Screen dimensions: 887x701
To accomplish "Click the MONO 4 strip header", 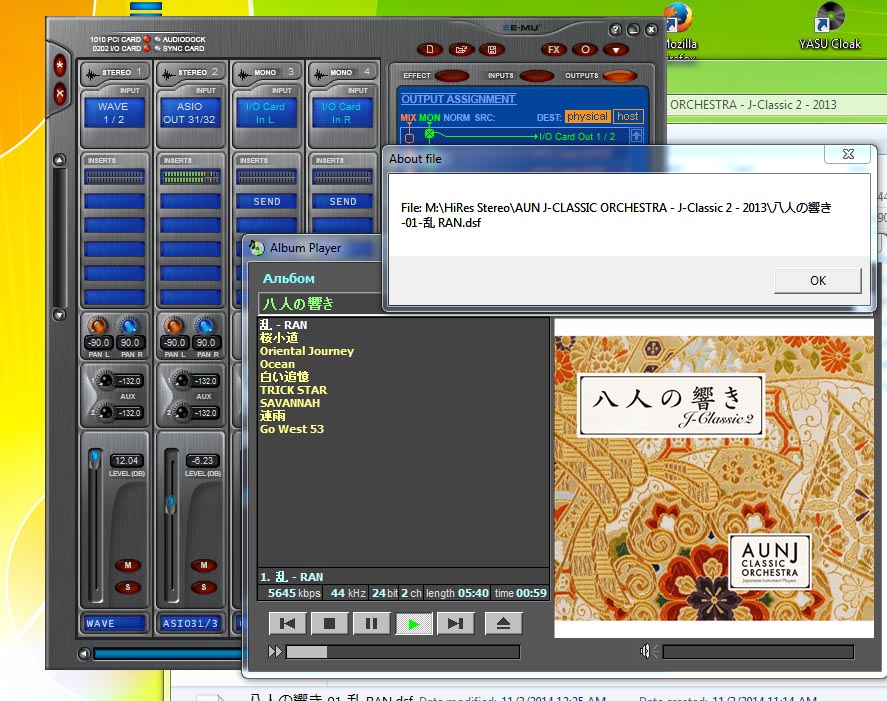I will pos(343,72).
